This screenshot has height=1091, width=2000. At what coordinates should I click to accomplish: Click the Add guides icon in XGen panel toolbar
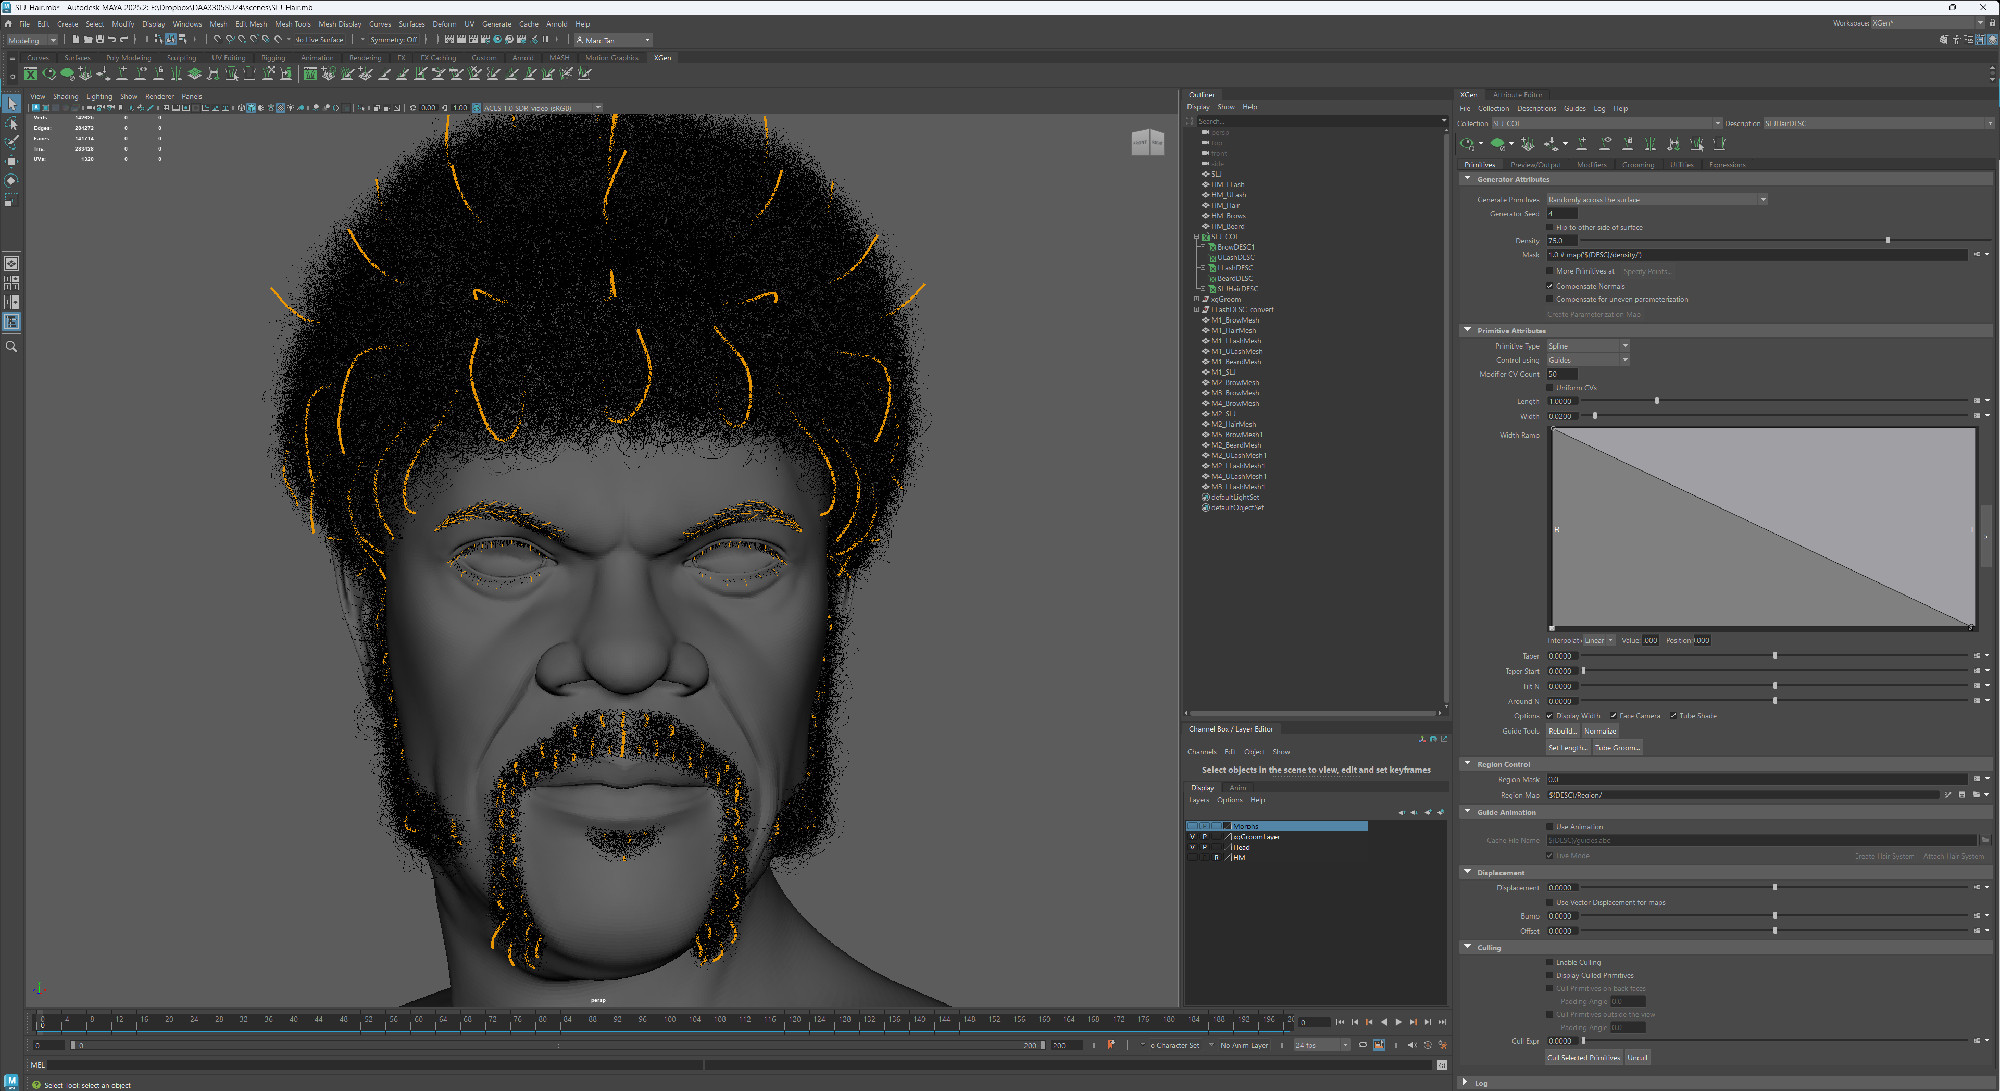click(1581, 144)
